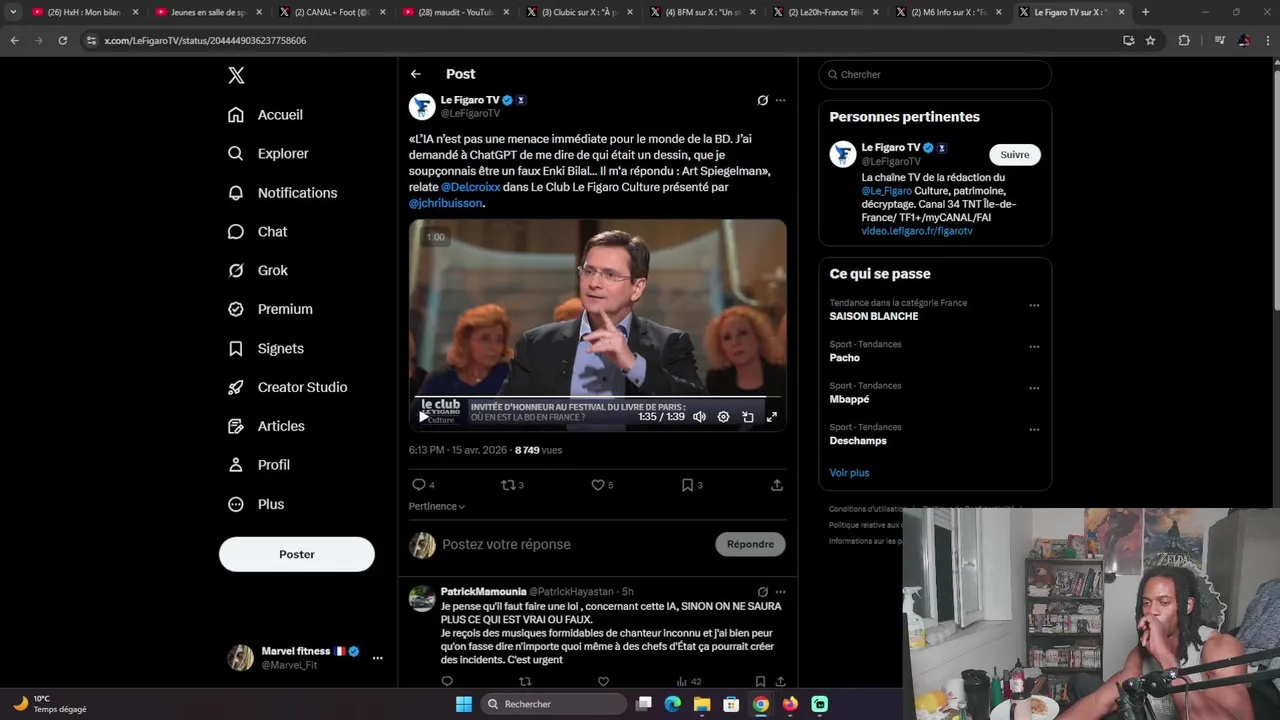Open Firefox from the taskbar
Viewport: 1280px width, 720px height.
(x=790, y=704)
